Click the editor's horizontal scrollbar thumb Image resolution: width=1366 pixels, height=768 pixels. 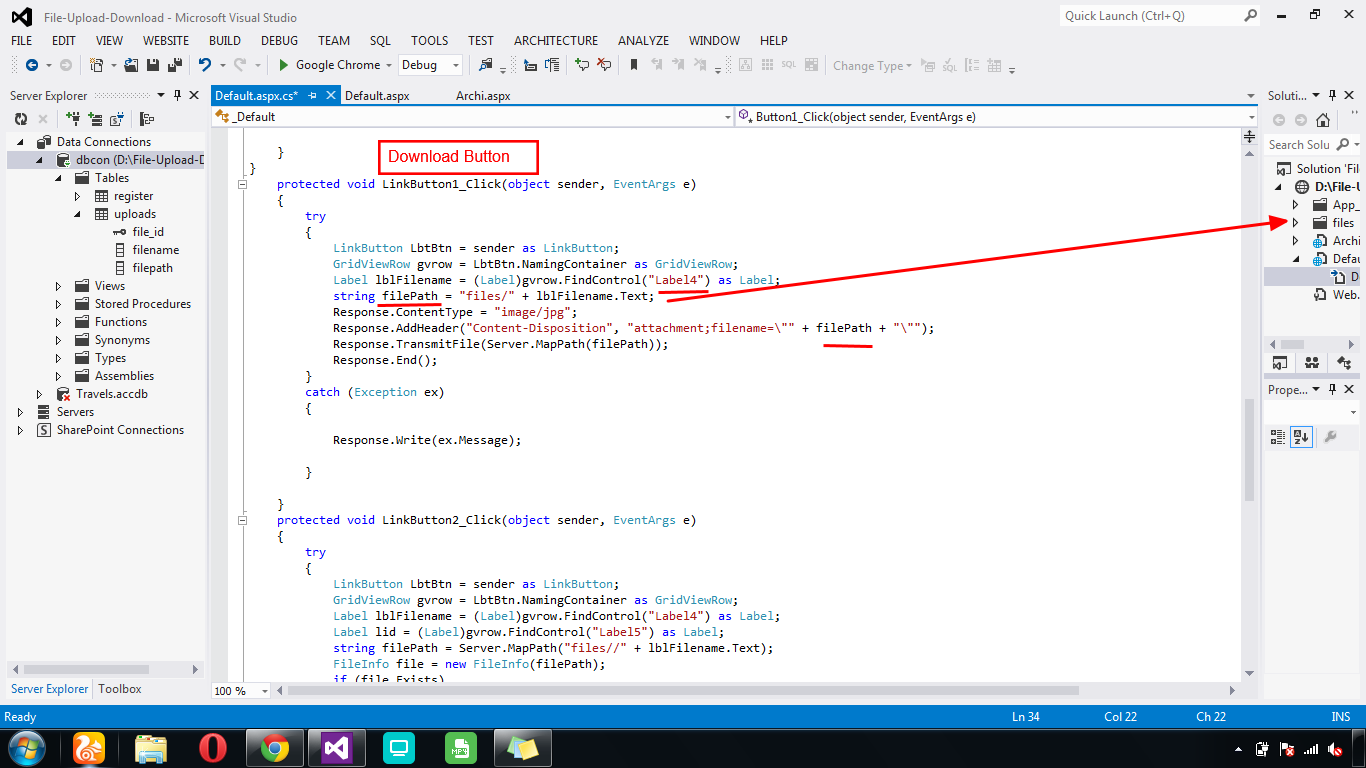pos(683,690)
